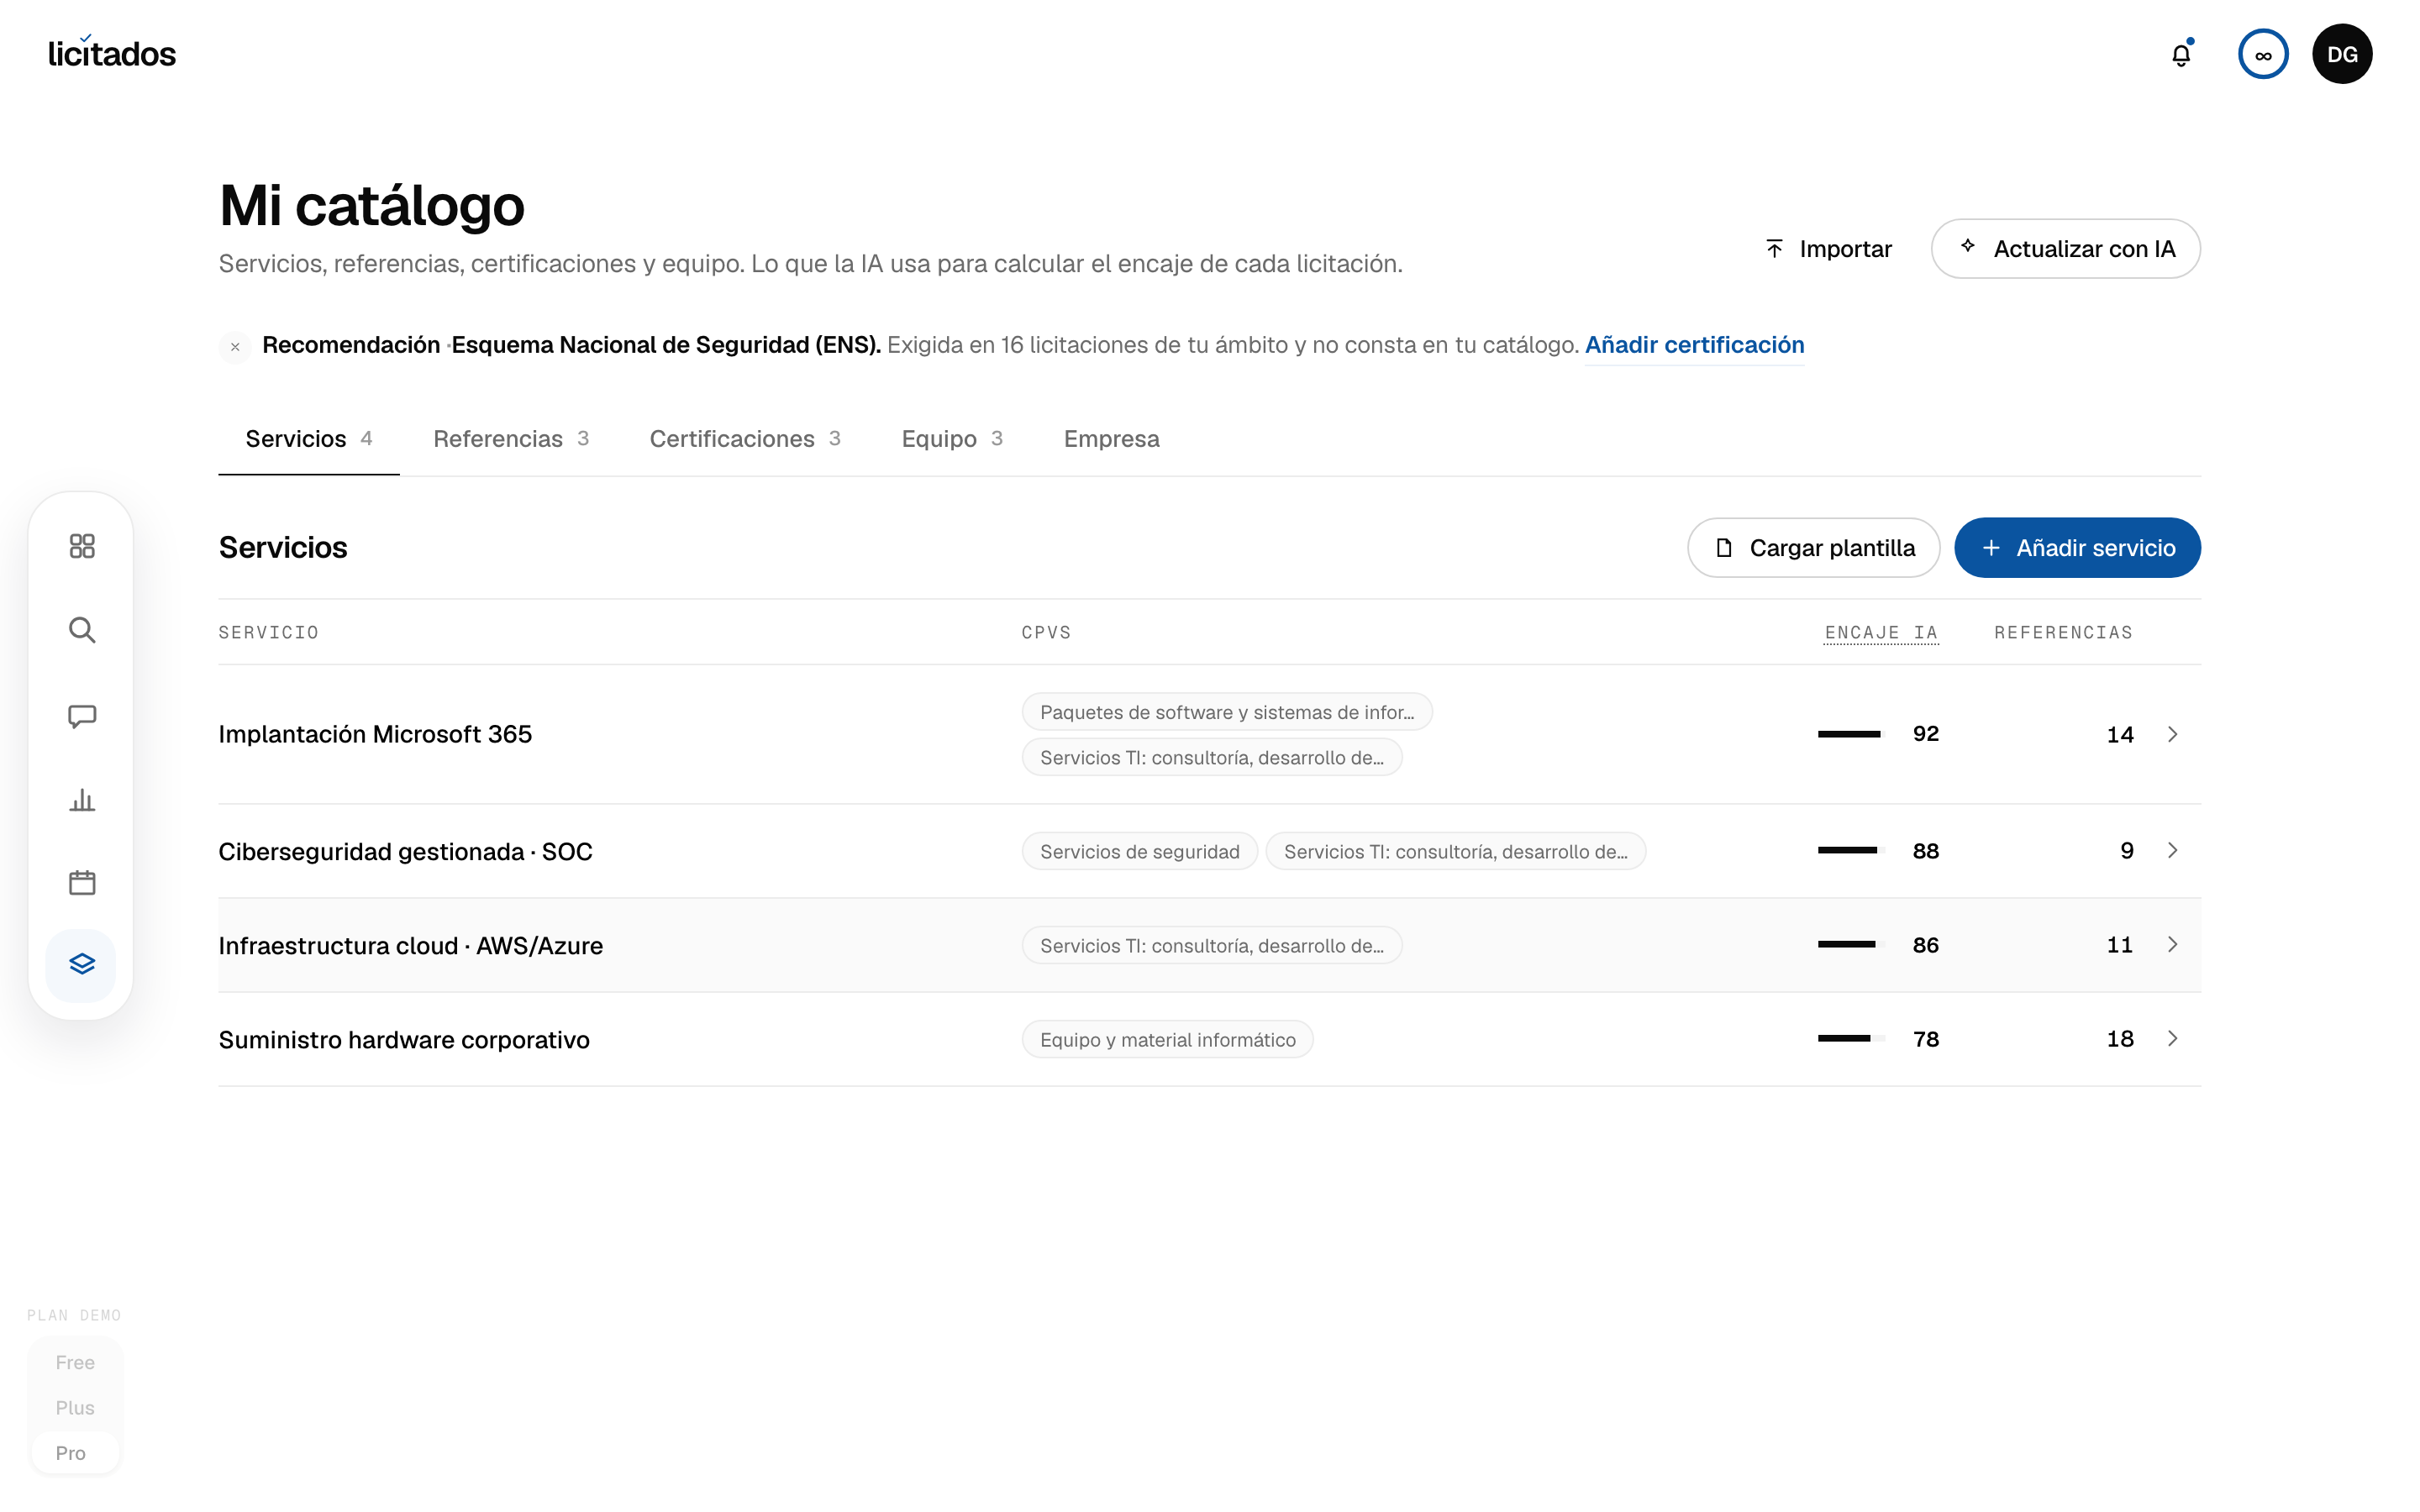Screen dimensions: 2420x1512
Task: Expand Ciberseguridad gestionada SOC row chevron
Action: pos(2172,851)
